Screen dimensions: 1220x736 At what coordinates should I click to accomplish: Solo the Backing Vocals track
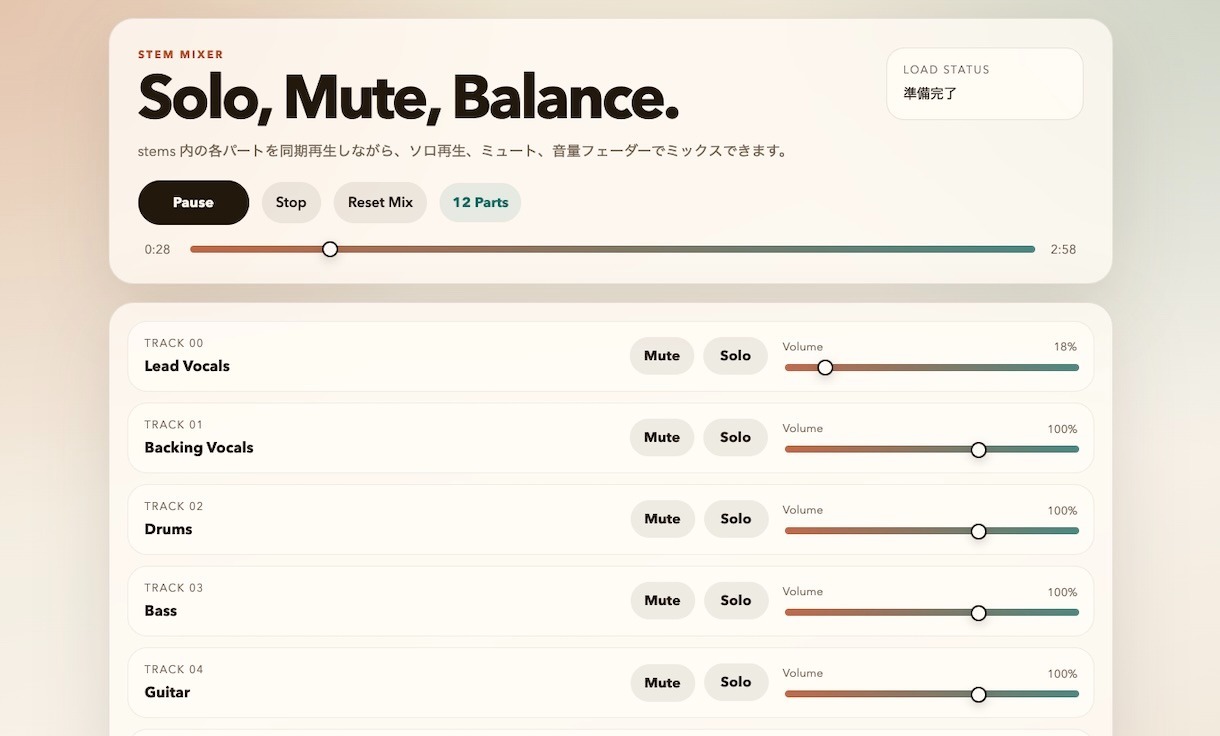pyautogui.click(x=735, y=437)
